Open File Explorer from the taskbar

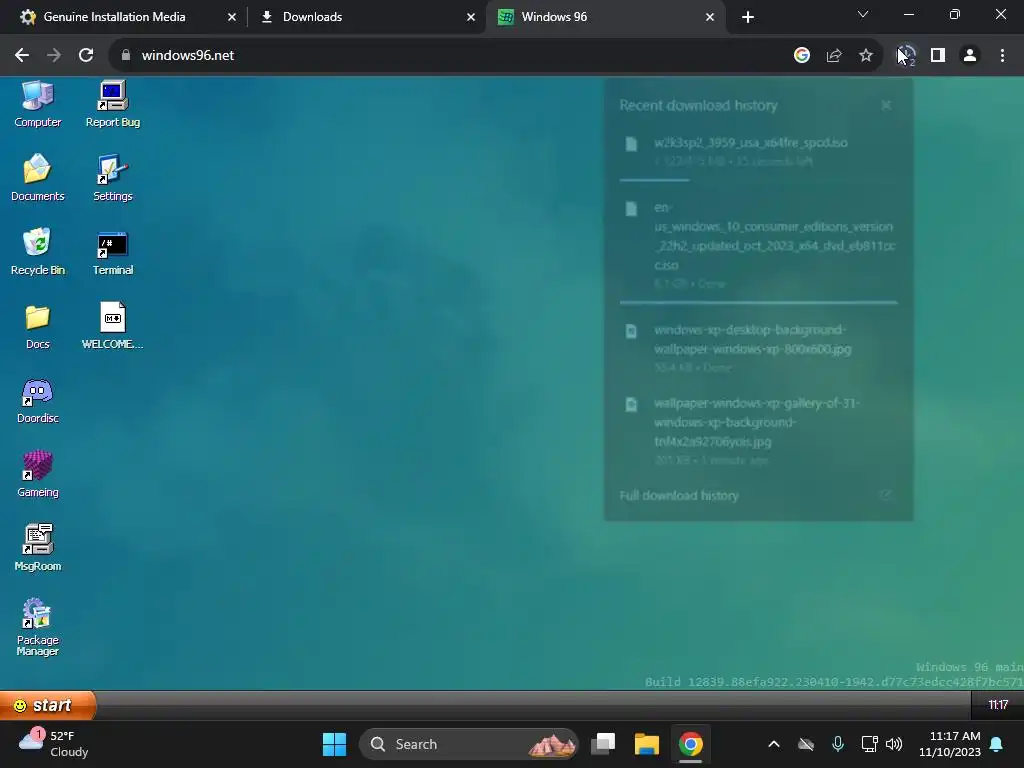[x=647, y=744]
